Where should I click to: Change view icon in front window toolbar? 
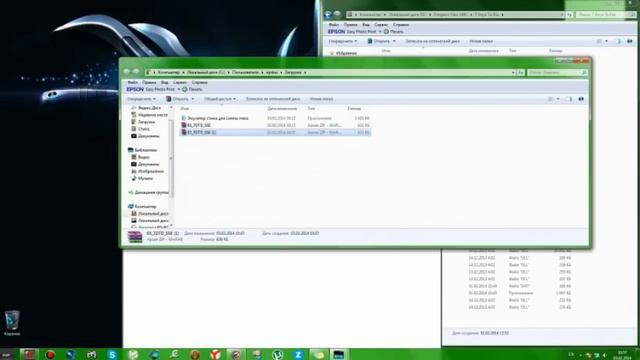click(x=551, y=99)
